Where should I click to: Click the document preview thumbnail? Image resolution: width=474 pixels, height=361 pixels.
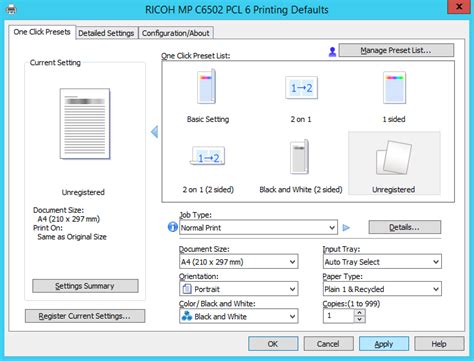[85, 124]
